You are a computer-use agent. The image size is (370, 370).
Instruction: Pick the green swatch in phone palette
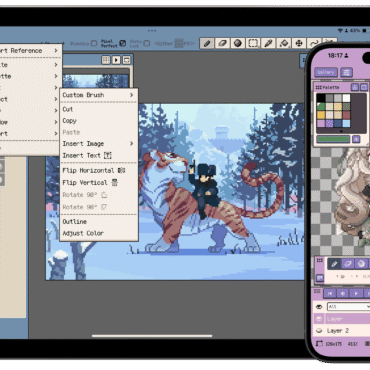point(321,107)
